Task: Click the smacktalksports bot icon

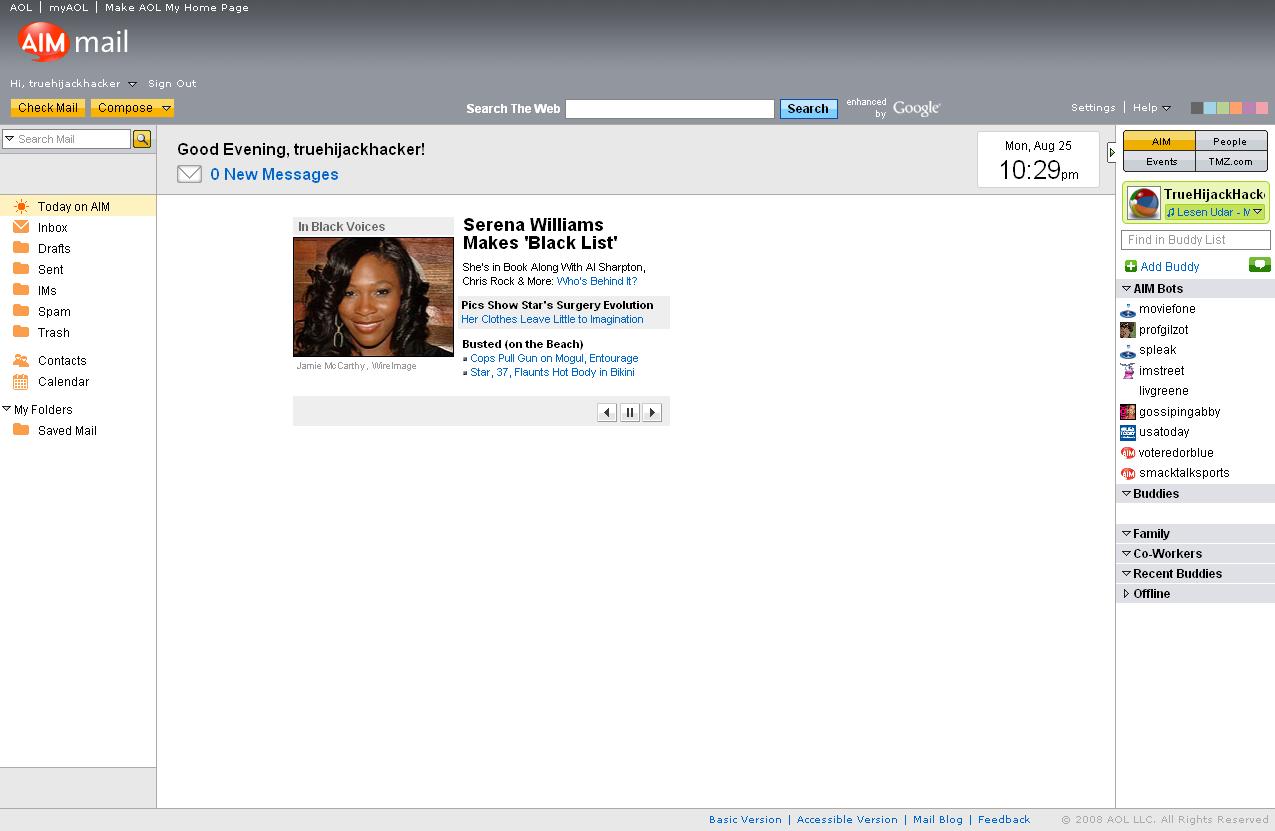Action: click(1128, 473)
